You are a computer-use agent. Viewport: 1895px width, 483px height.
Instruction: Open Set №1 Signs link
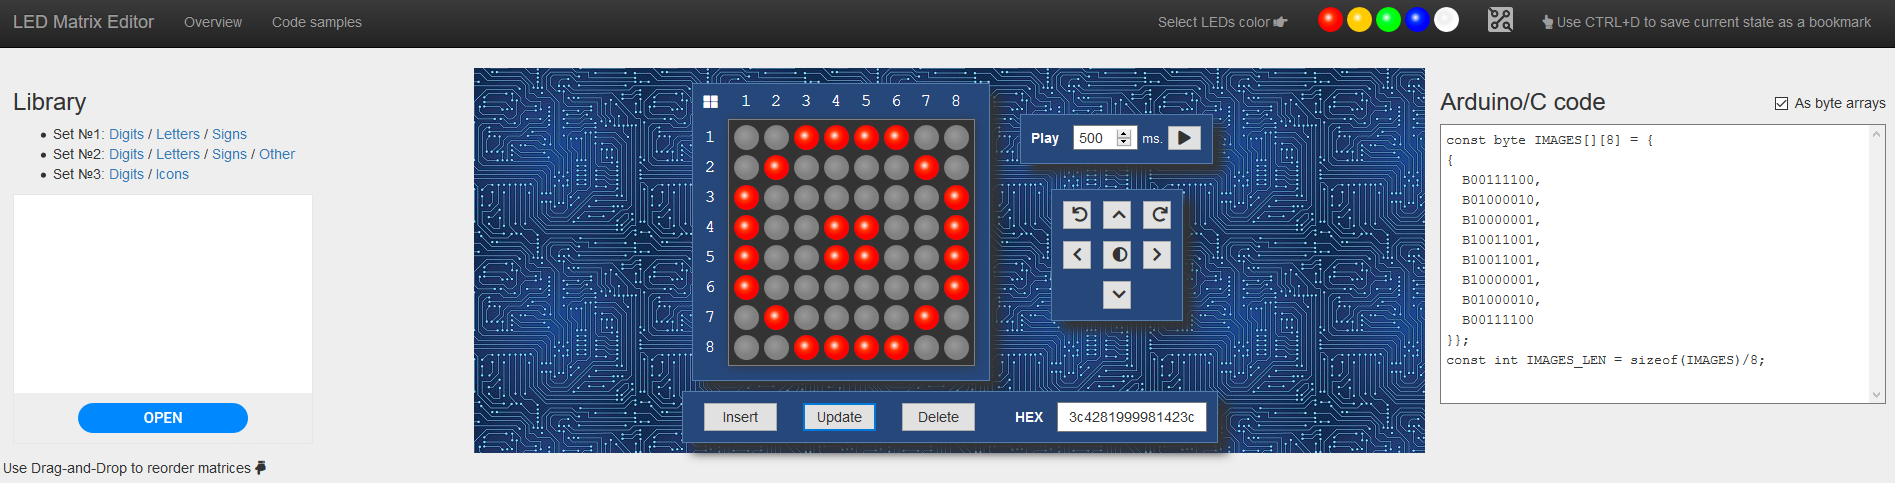coord(229,134)
